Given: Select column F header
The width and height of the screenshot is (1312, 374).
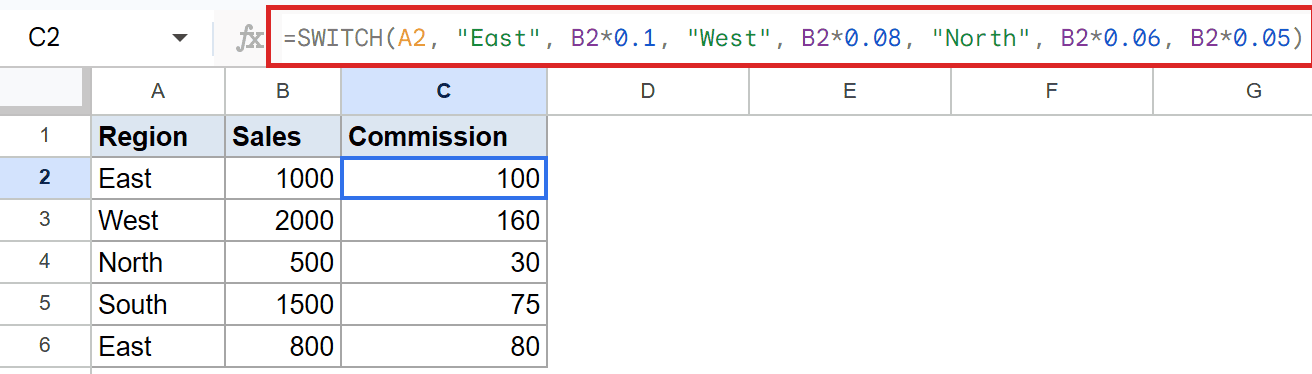Looking at the screenshot, I should 1052,91.
